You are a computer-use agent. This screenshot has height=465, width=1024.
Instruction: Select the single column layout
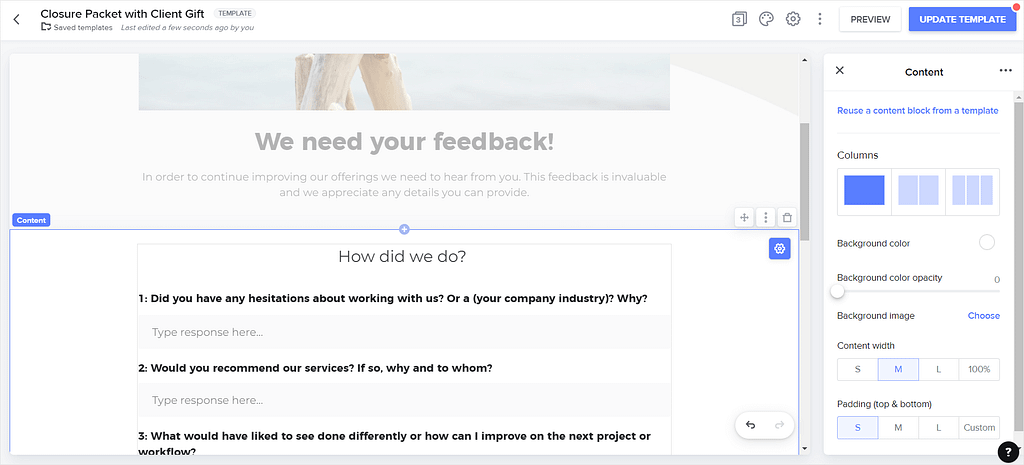pos(864,190)
